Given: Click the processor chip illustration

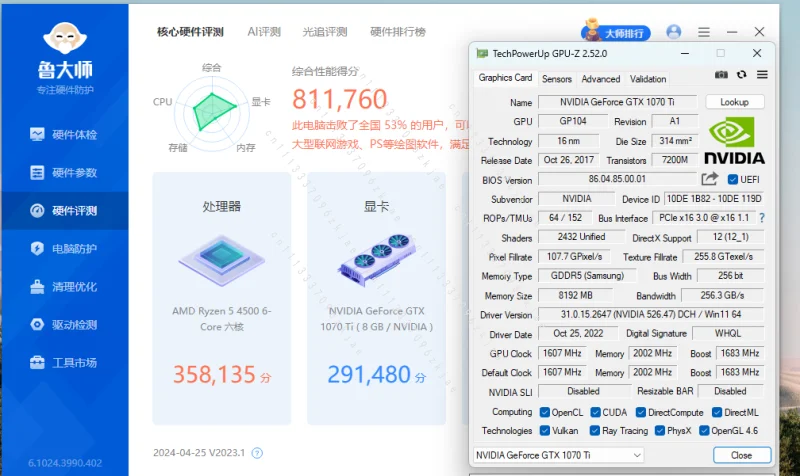Looking at the screenshot, I should click(x=221, y=260).
